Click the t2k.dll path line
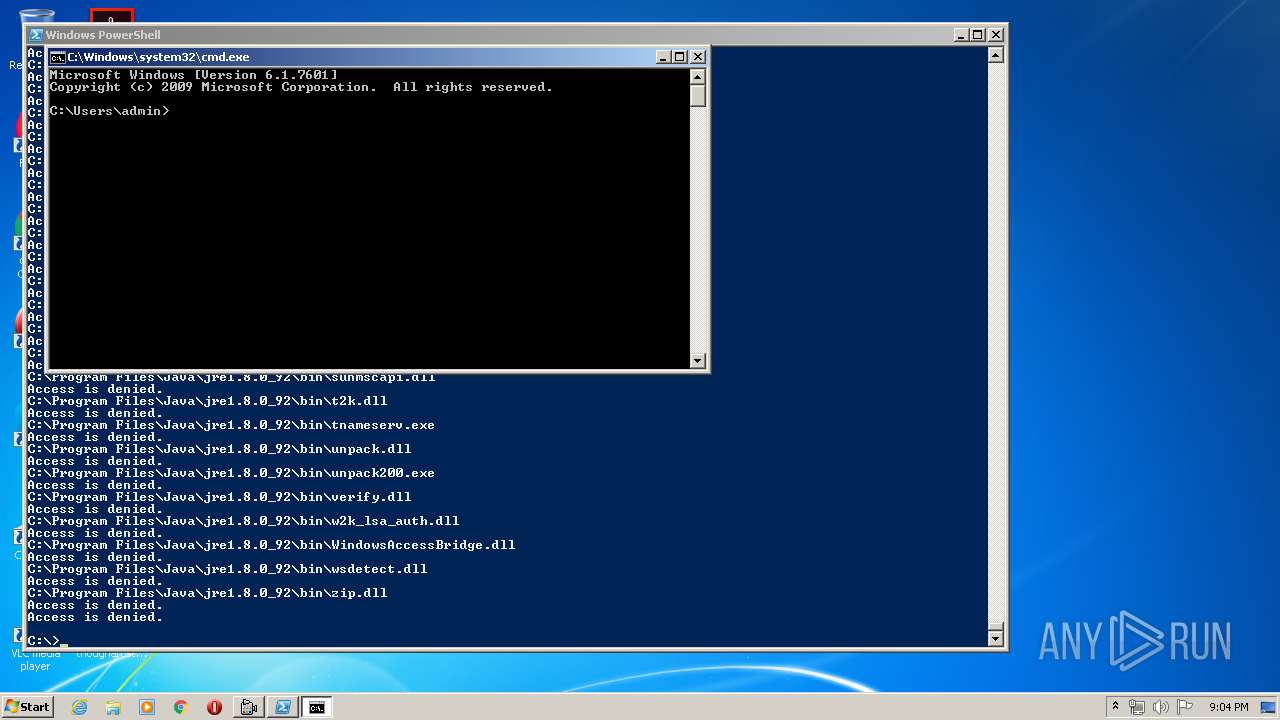Screen dimensions: 1280x720 207,401
